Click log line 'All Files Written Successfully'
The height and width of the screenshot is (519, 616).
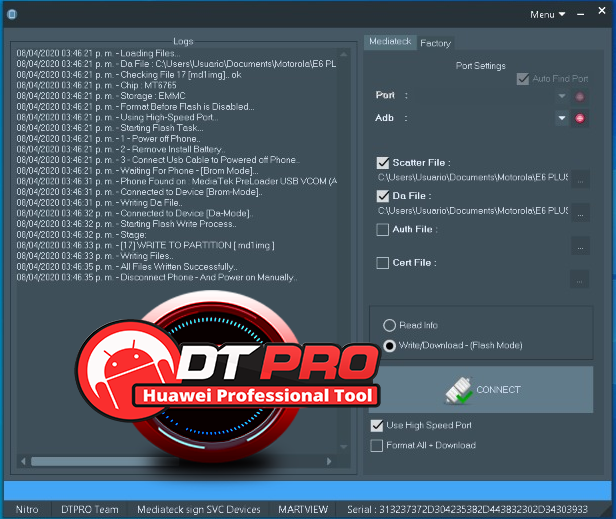click(127, 267)
